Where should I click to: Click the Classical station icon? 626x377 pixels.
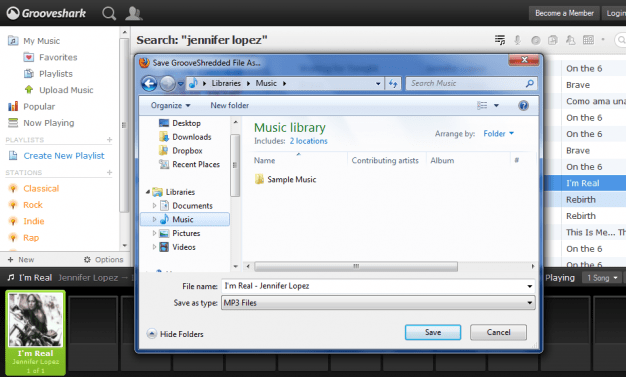[13, 188]
